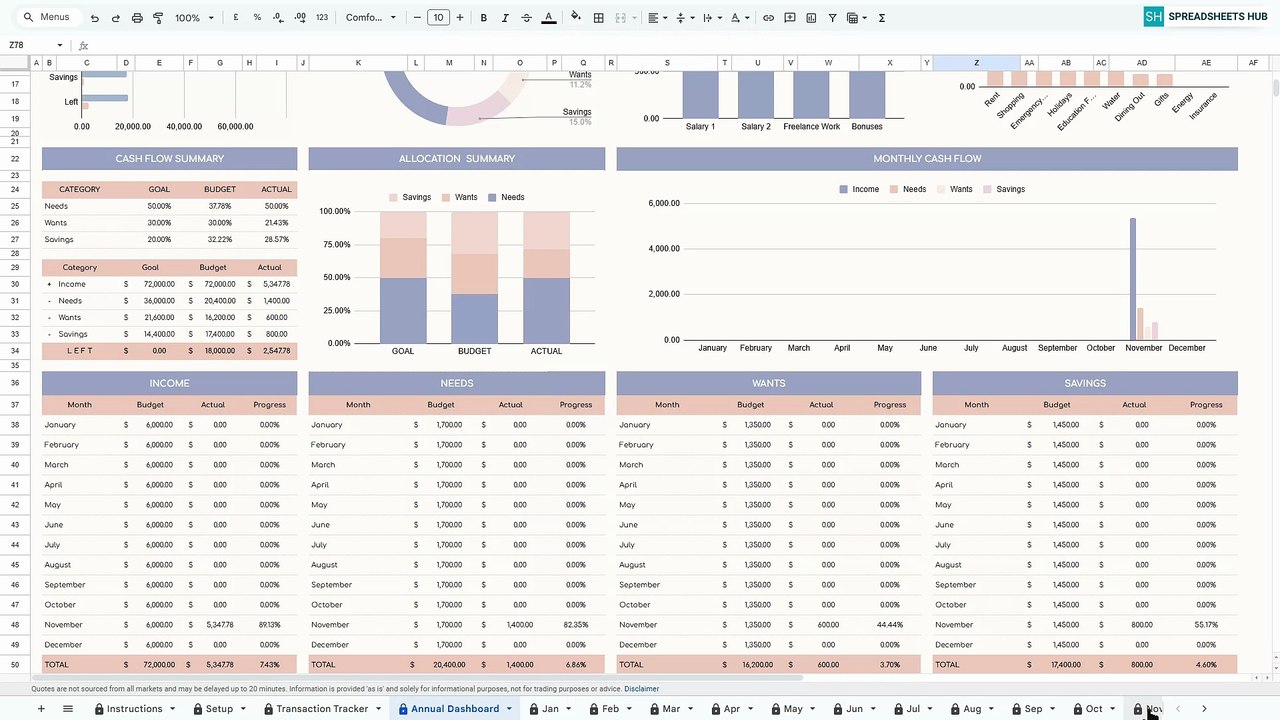
Task: Insert a link with chain icon
Action: pos(768,18)
